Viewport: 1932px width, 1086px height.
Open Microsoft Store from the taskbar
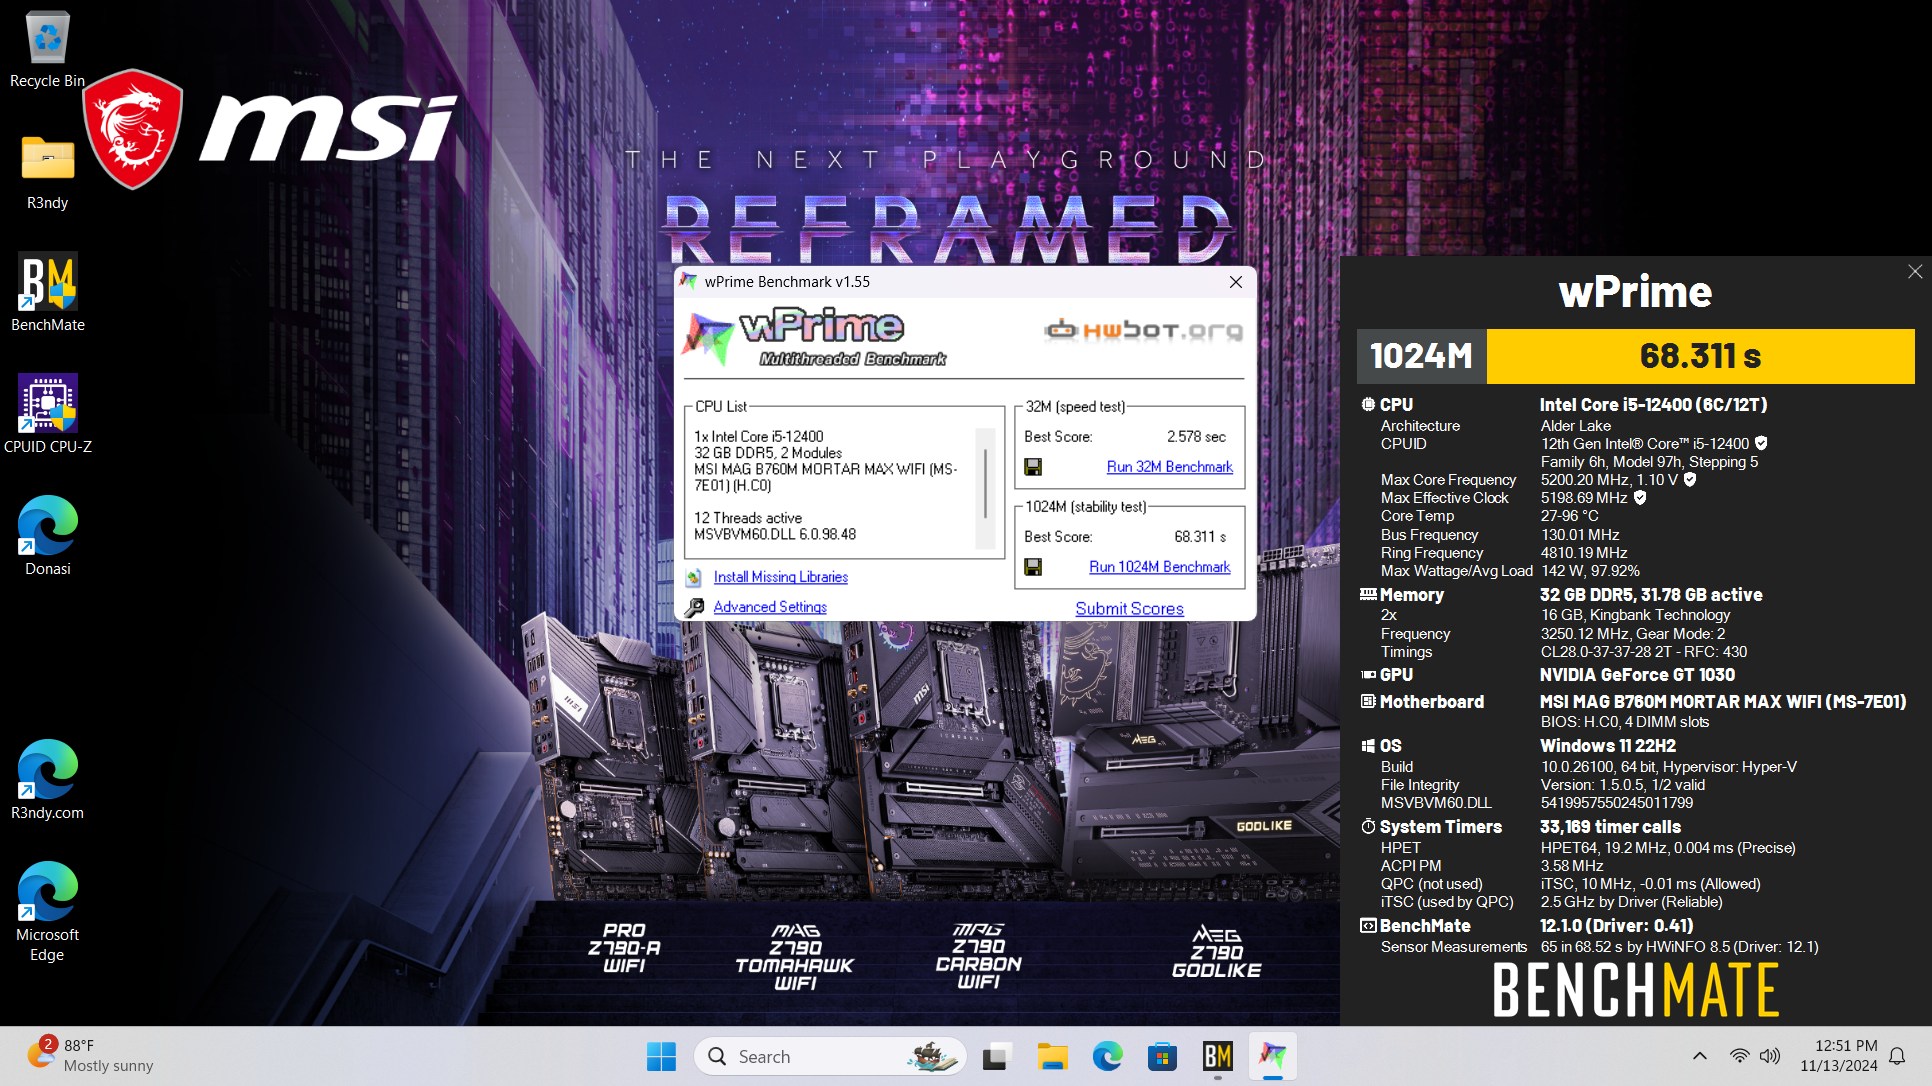coord(1162,1056)
